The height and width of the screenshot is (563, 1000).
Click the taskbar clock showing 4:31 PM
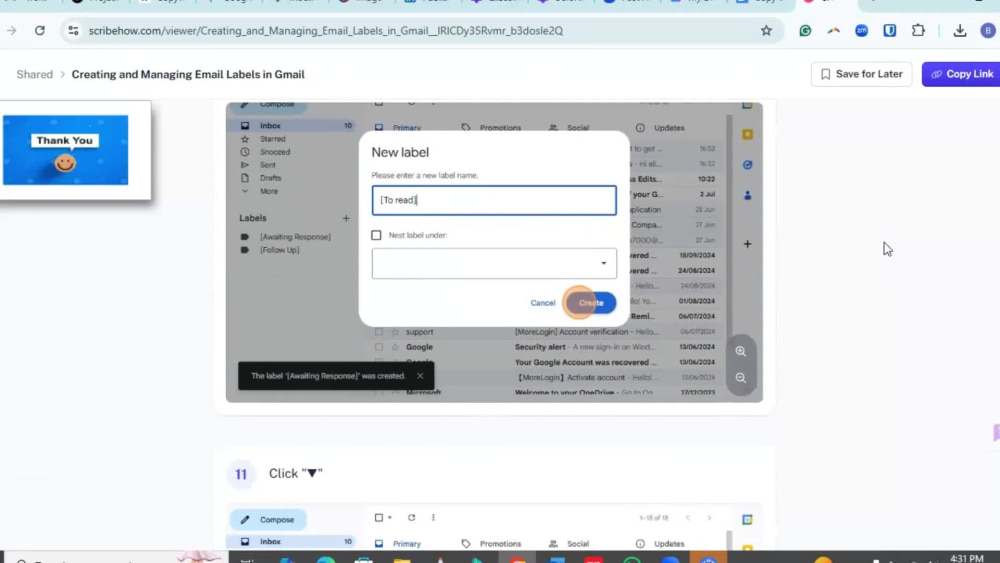(x=967, y=558)
